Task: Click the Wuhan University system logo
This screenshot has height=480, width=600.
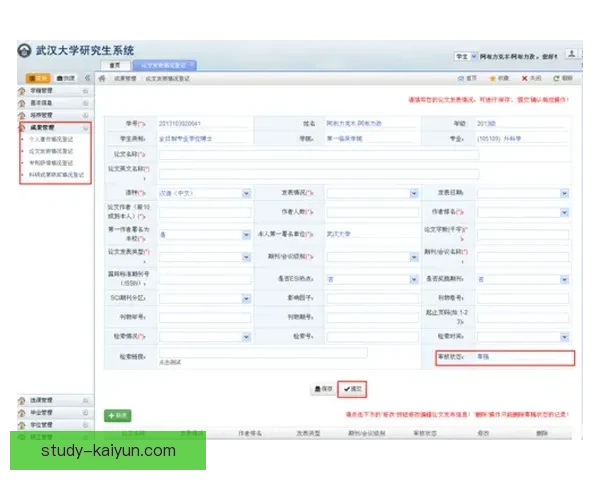Action: coord(24,51)
